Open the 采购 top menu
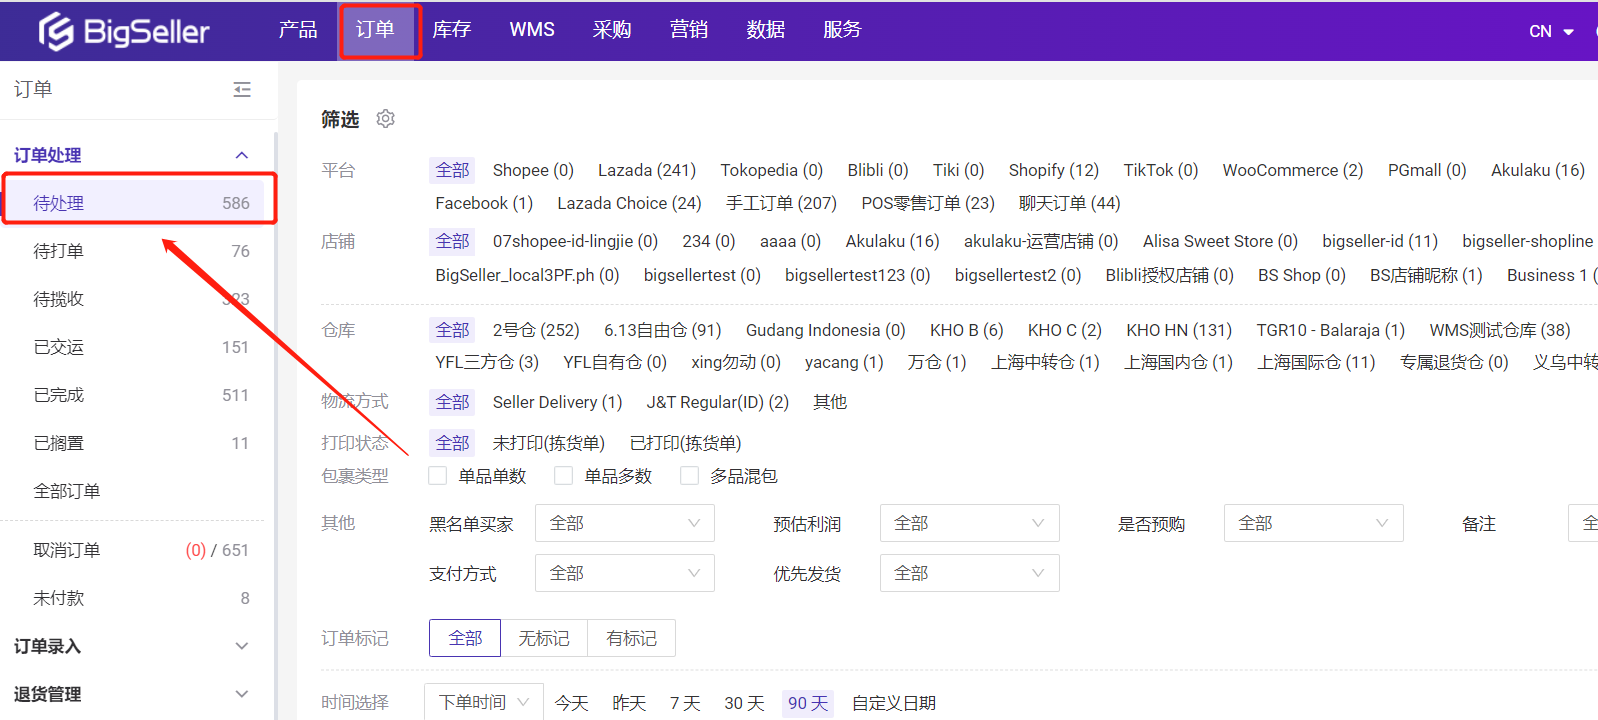The width and height of the screenshot is (1598, 720). click(612, 30)
